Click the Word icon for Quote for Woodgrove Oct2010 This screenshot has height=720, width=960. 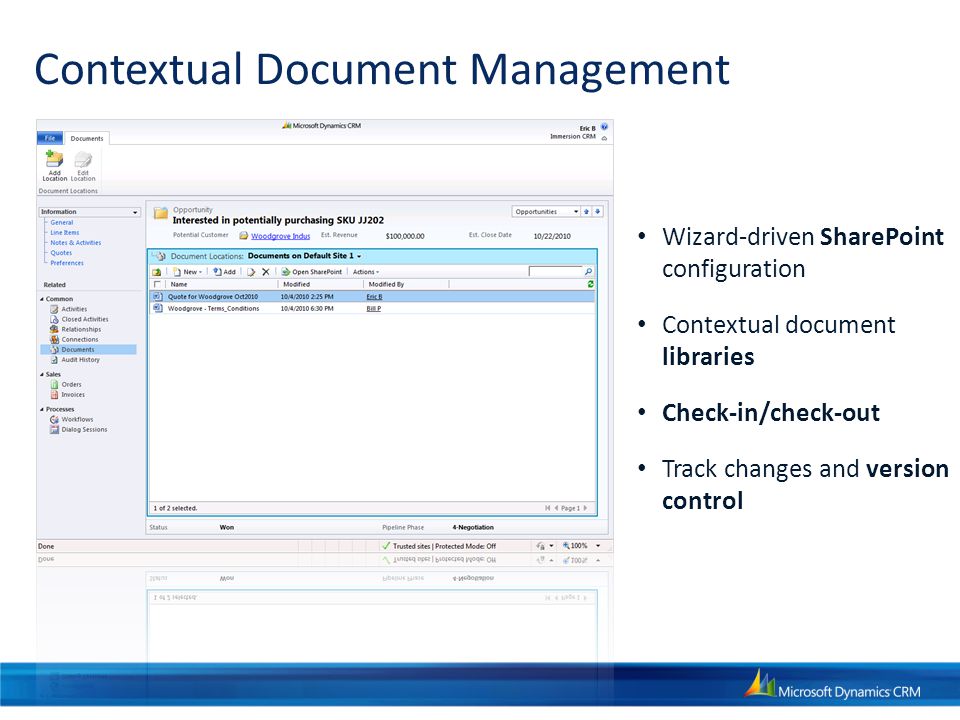157,296
